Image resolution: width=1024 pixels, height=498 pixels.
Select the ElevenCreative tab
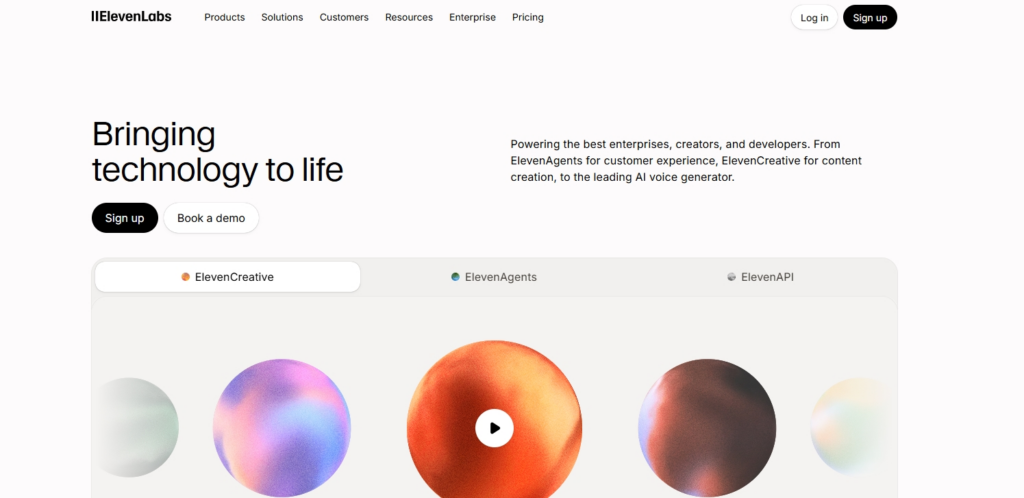point(227,277)
